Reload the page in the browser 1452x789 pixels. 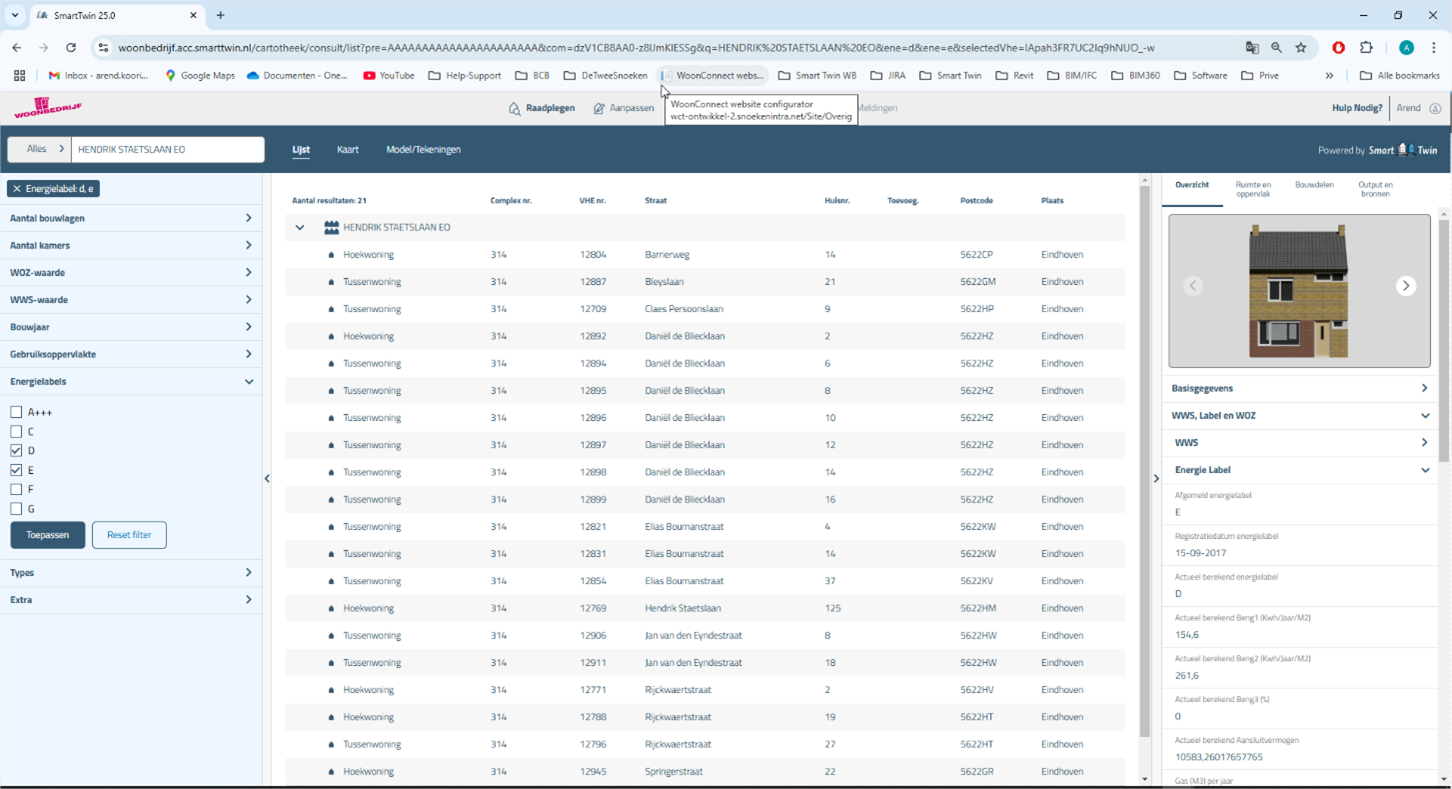71,47
